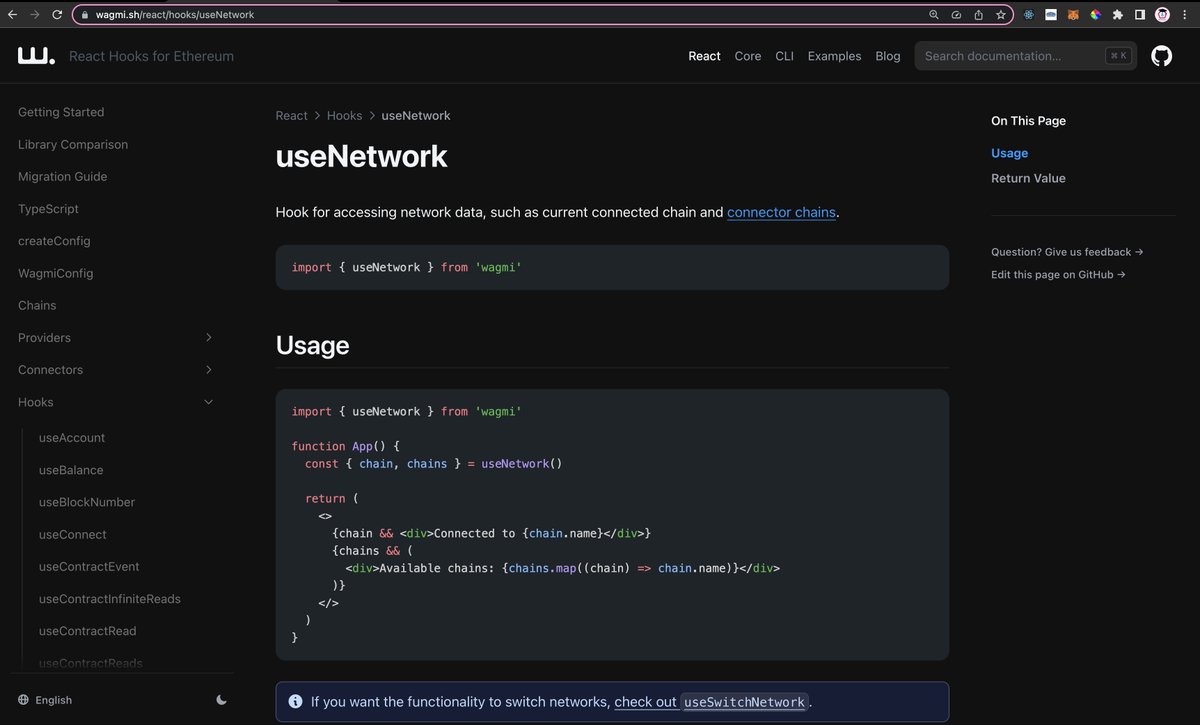Toggle dark mode with the moon icon
Screen dimensions: 1200x725
[221, 700]
